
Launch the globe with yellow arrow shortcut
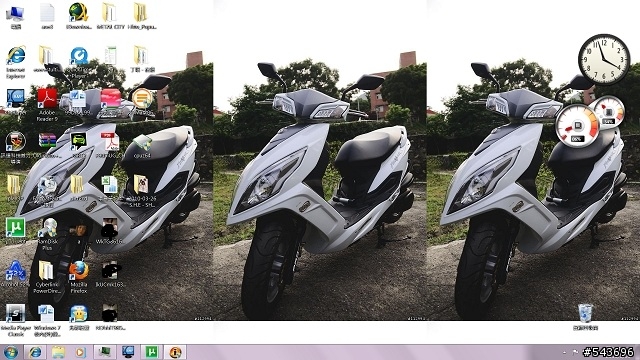click(78, 13)
